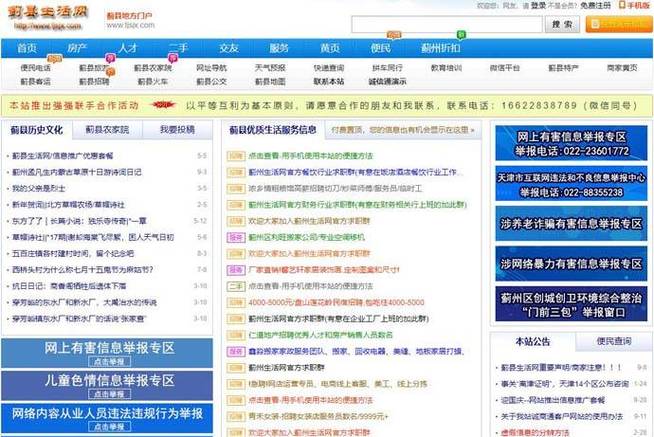Open listing 仁通地产招聘优秀人才
Image resolution: width=654 pixels, height=437 pixels.
pos(320,335)
